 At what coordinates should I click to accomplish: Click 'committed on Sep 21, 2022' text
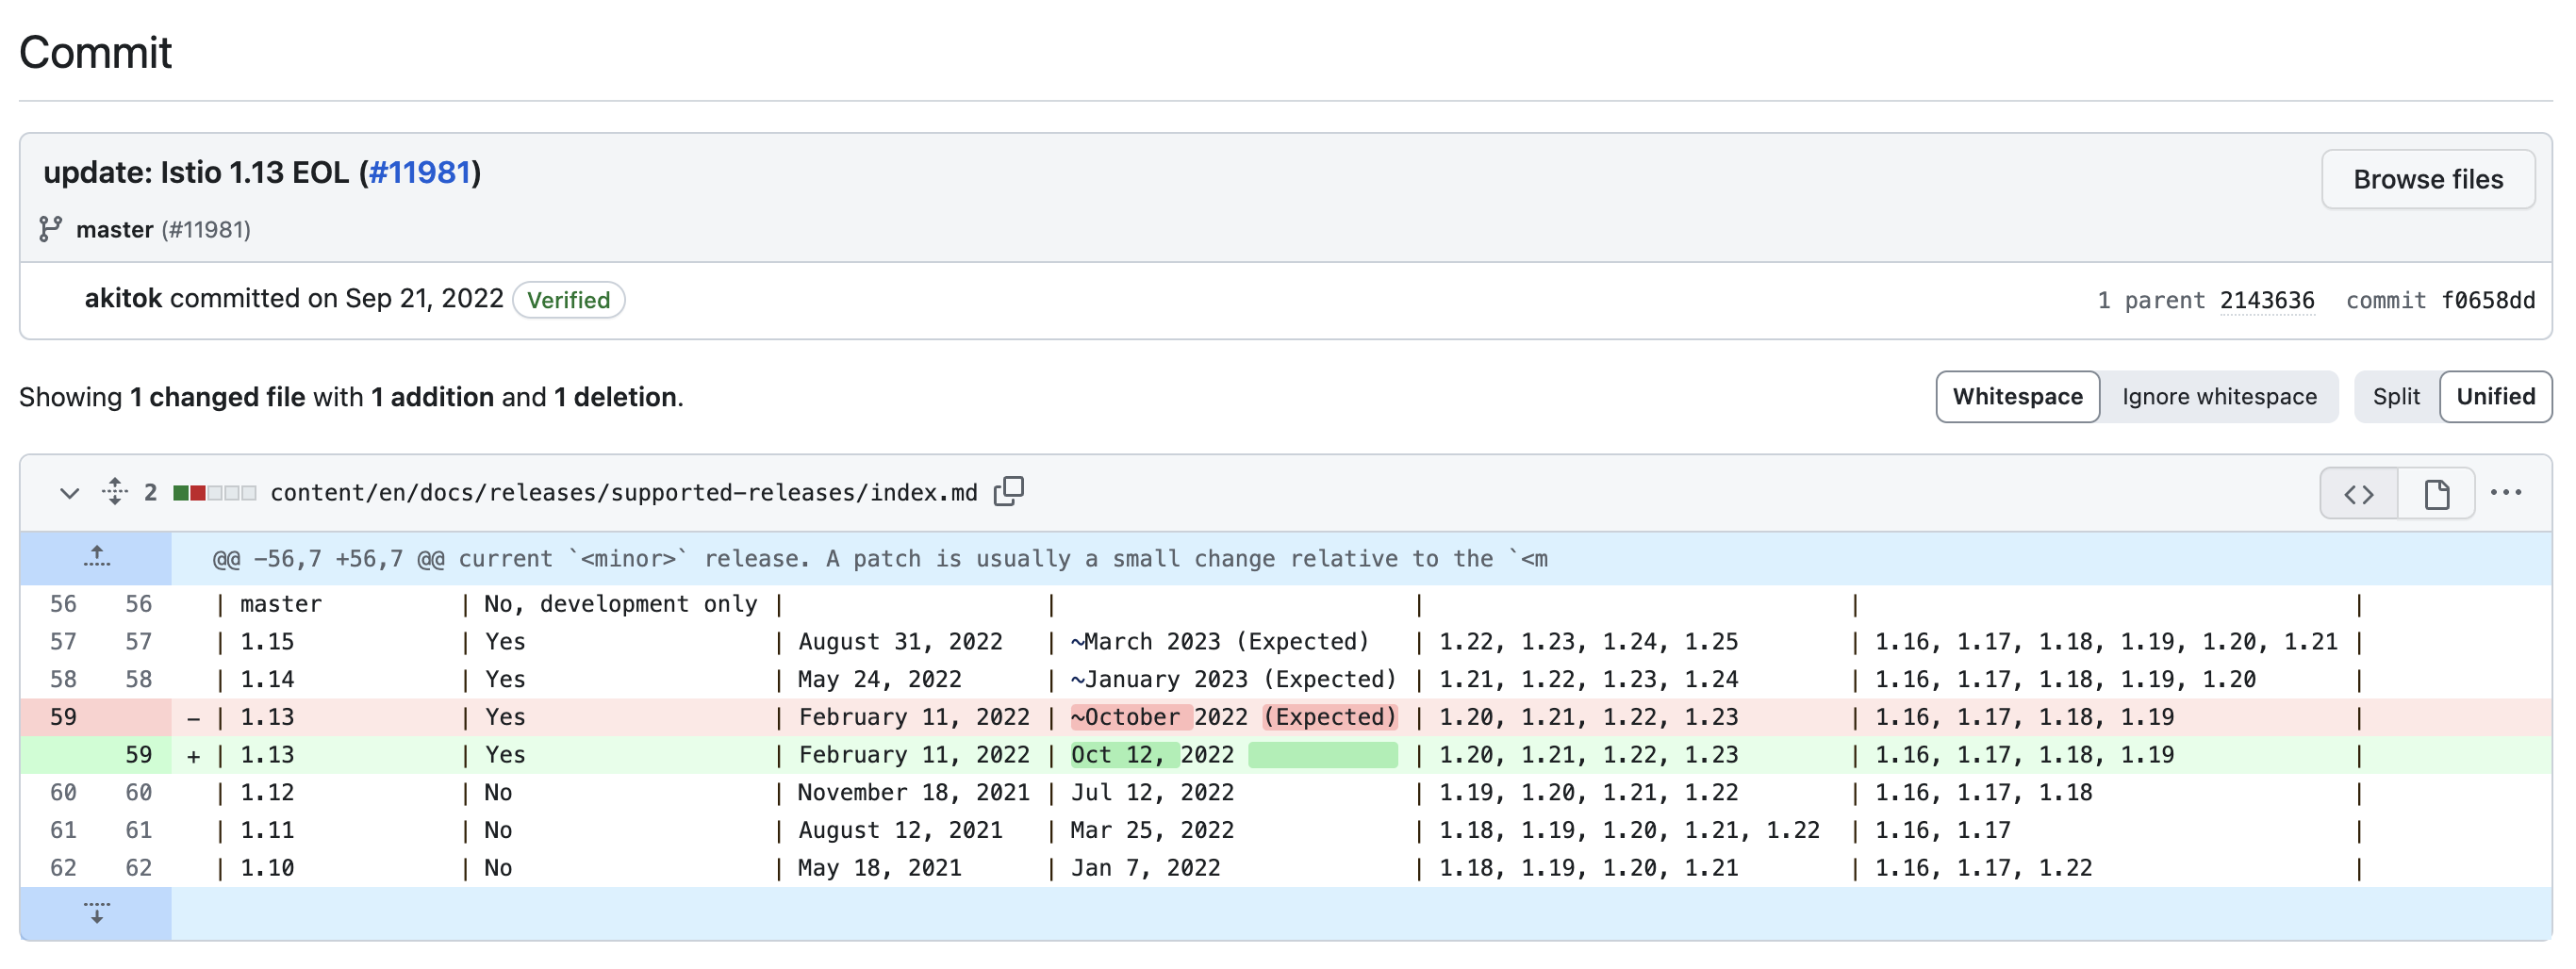point(336,298)
